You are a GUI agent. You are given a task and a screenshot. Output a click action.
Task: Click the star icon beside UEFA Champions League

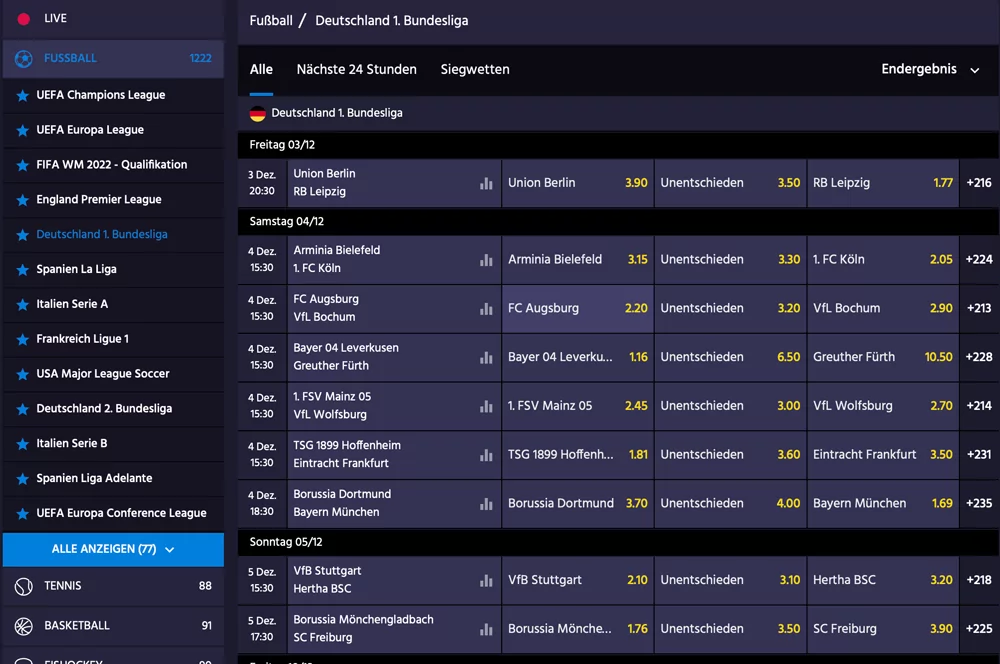(22, 96)
